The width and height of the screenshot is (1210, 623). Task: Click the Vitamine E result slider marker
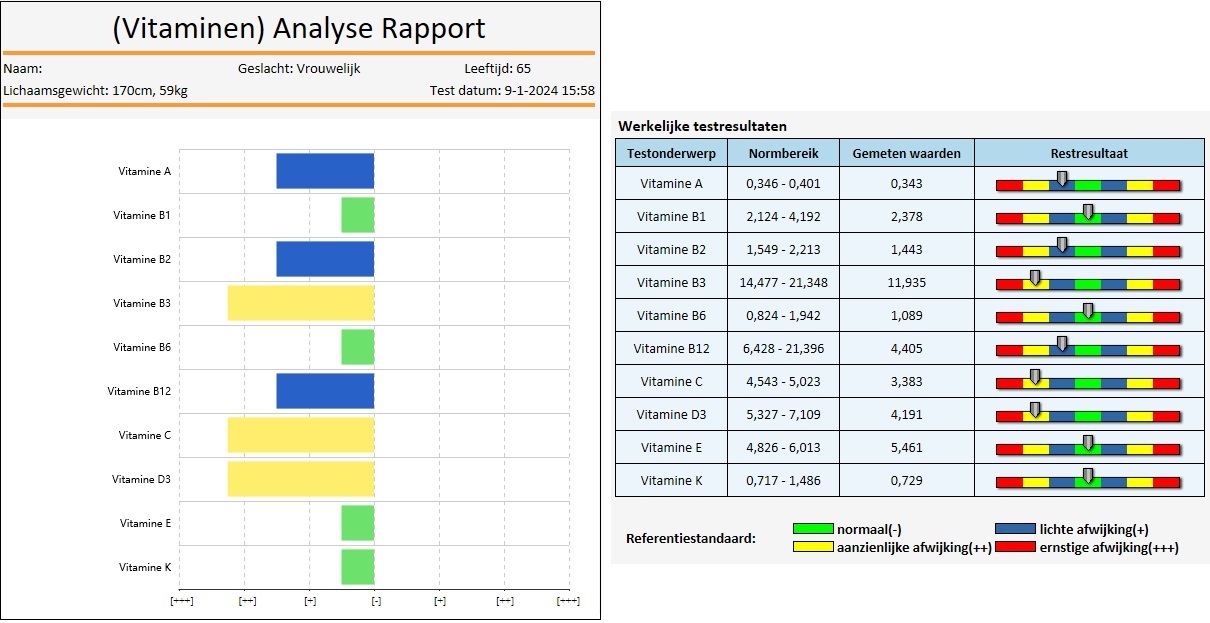point(1088,442)
